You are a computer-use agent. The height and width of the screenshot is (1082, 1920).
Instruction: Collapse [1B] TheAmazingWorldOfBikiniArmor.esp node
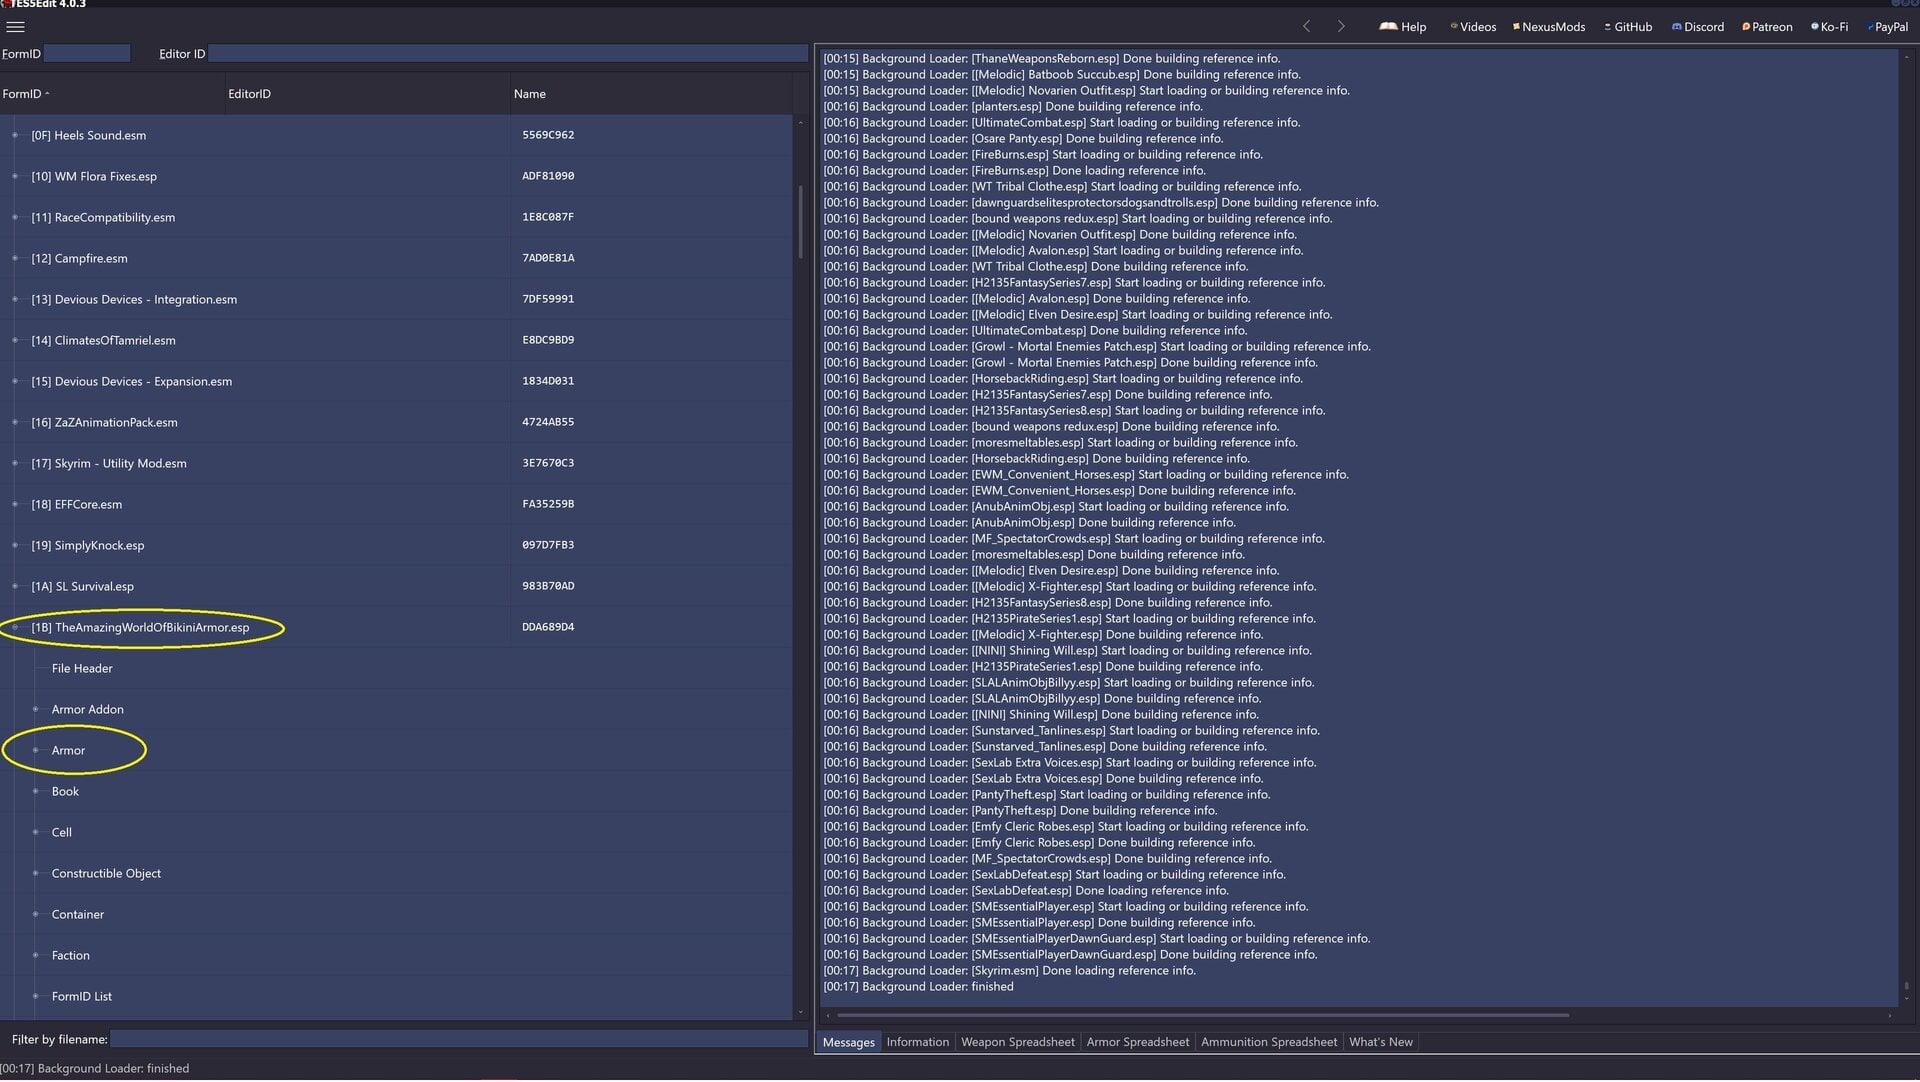[x=15, y=627]
